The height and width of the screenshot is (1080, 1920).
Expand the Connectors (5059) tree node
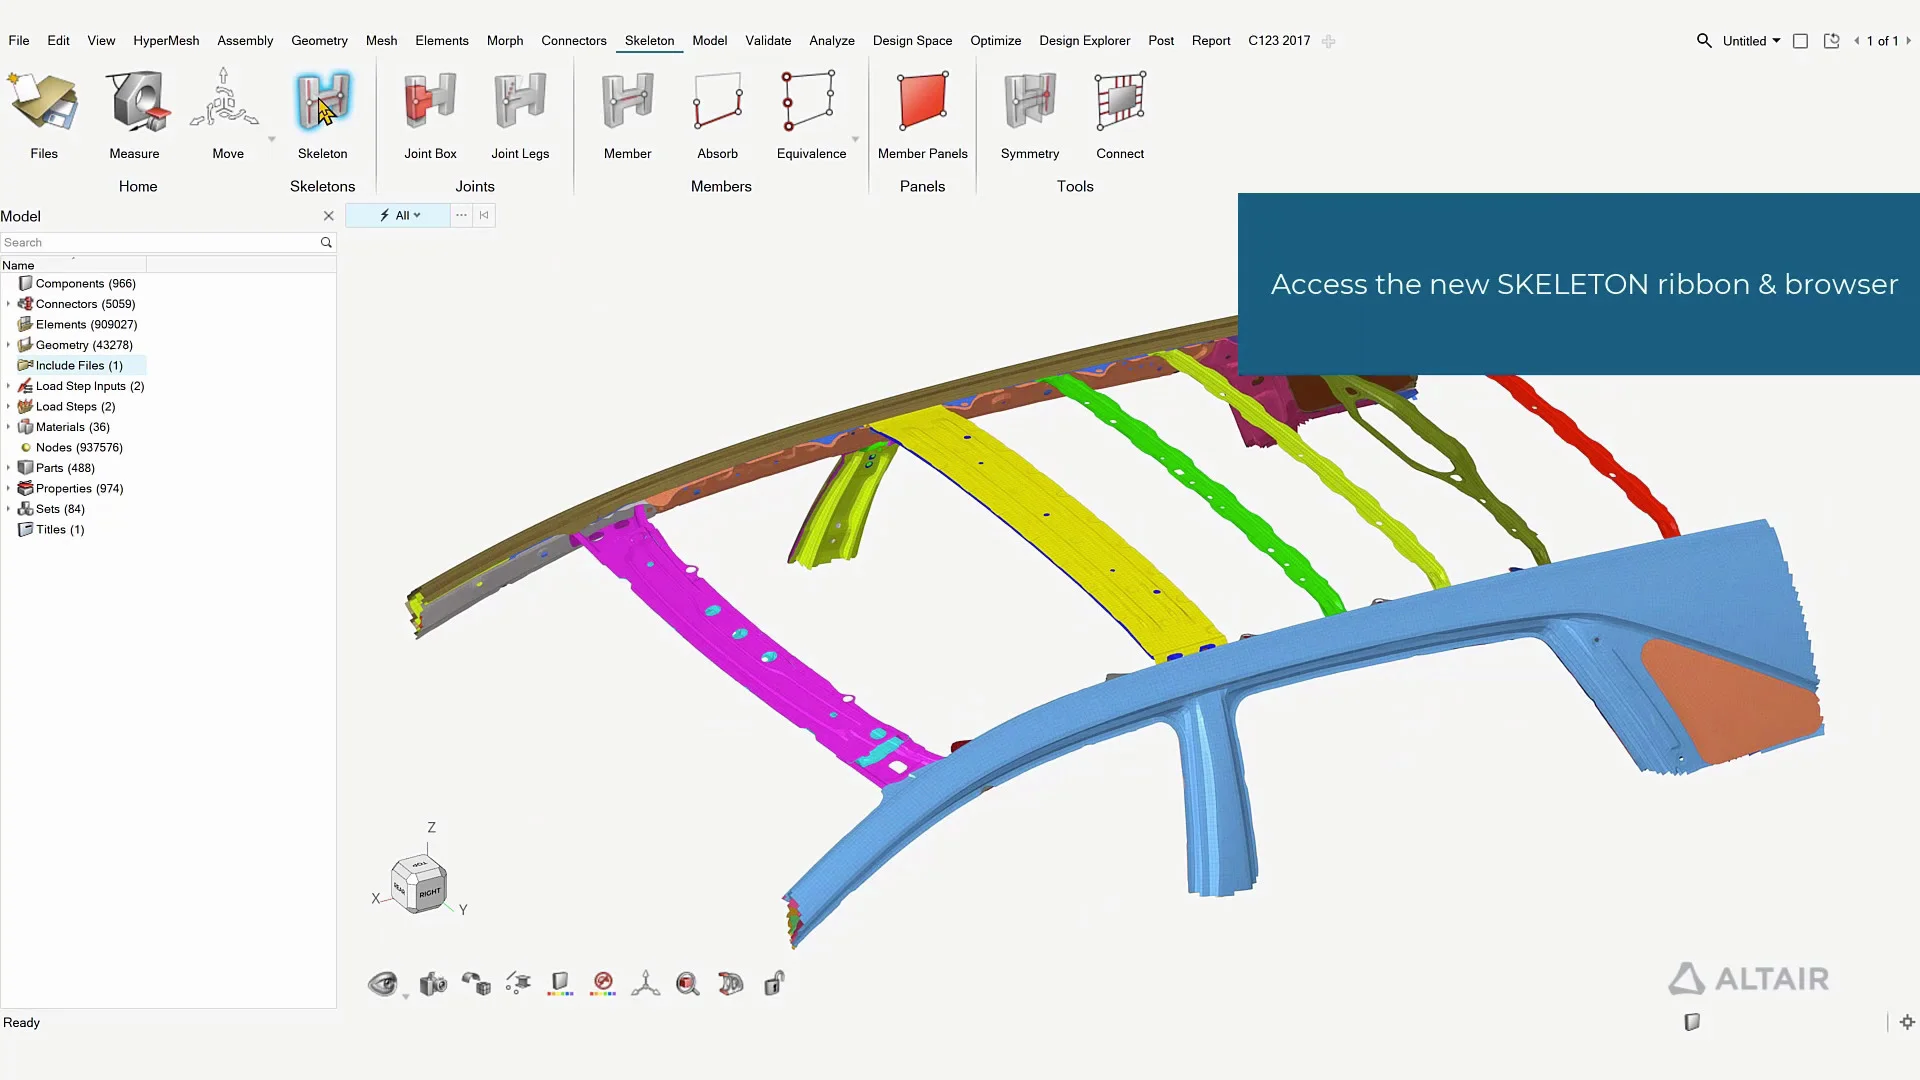(x=9, y=304)
